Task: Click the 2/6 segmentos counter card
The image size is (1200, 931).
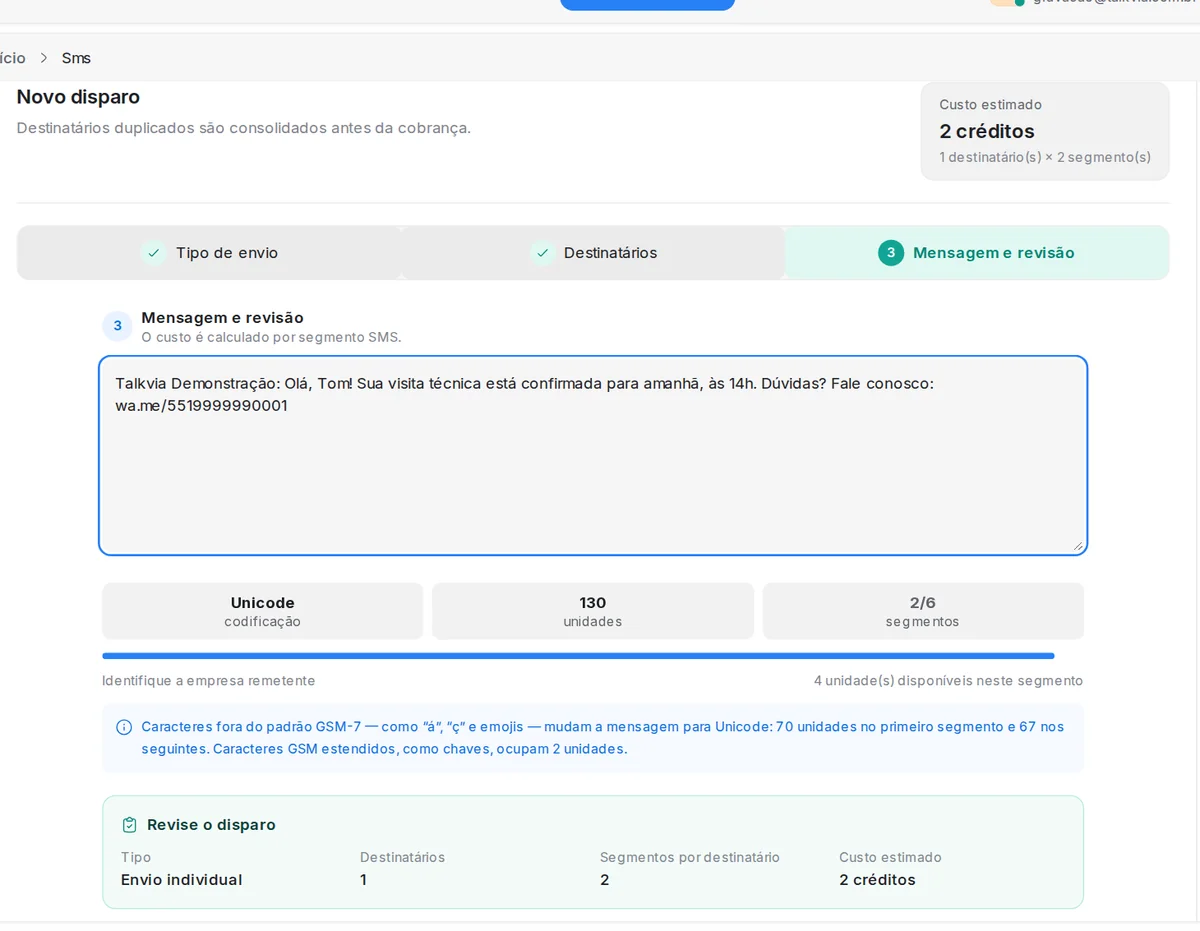Action: [923, 611]
